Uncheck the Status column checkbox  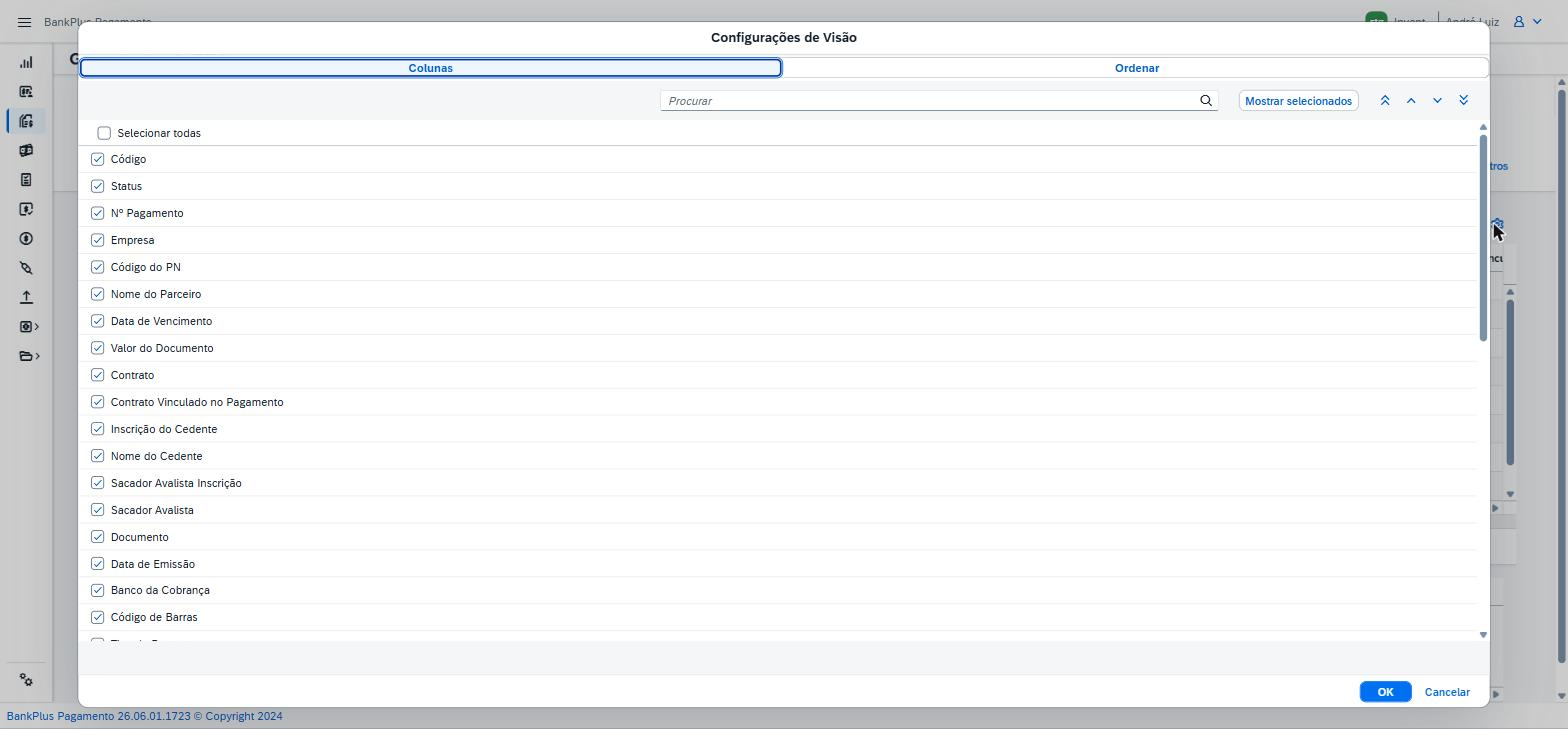pos(97,186)
